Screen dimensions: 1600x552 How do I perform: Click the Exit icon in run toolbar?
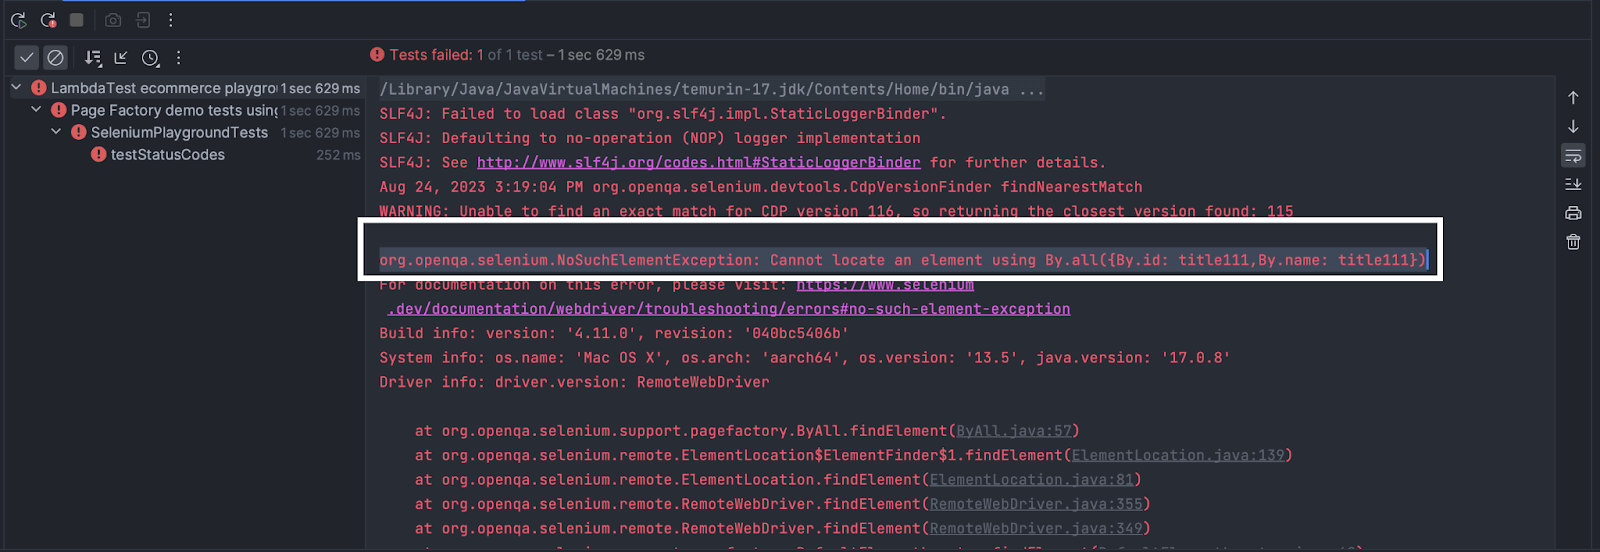click(143, 20)
